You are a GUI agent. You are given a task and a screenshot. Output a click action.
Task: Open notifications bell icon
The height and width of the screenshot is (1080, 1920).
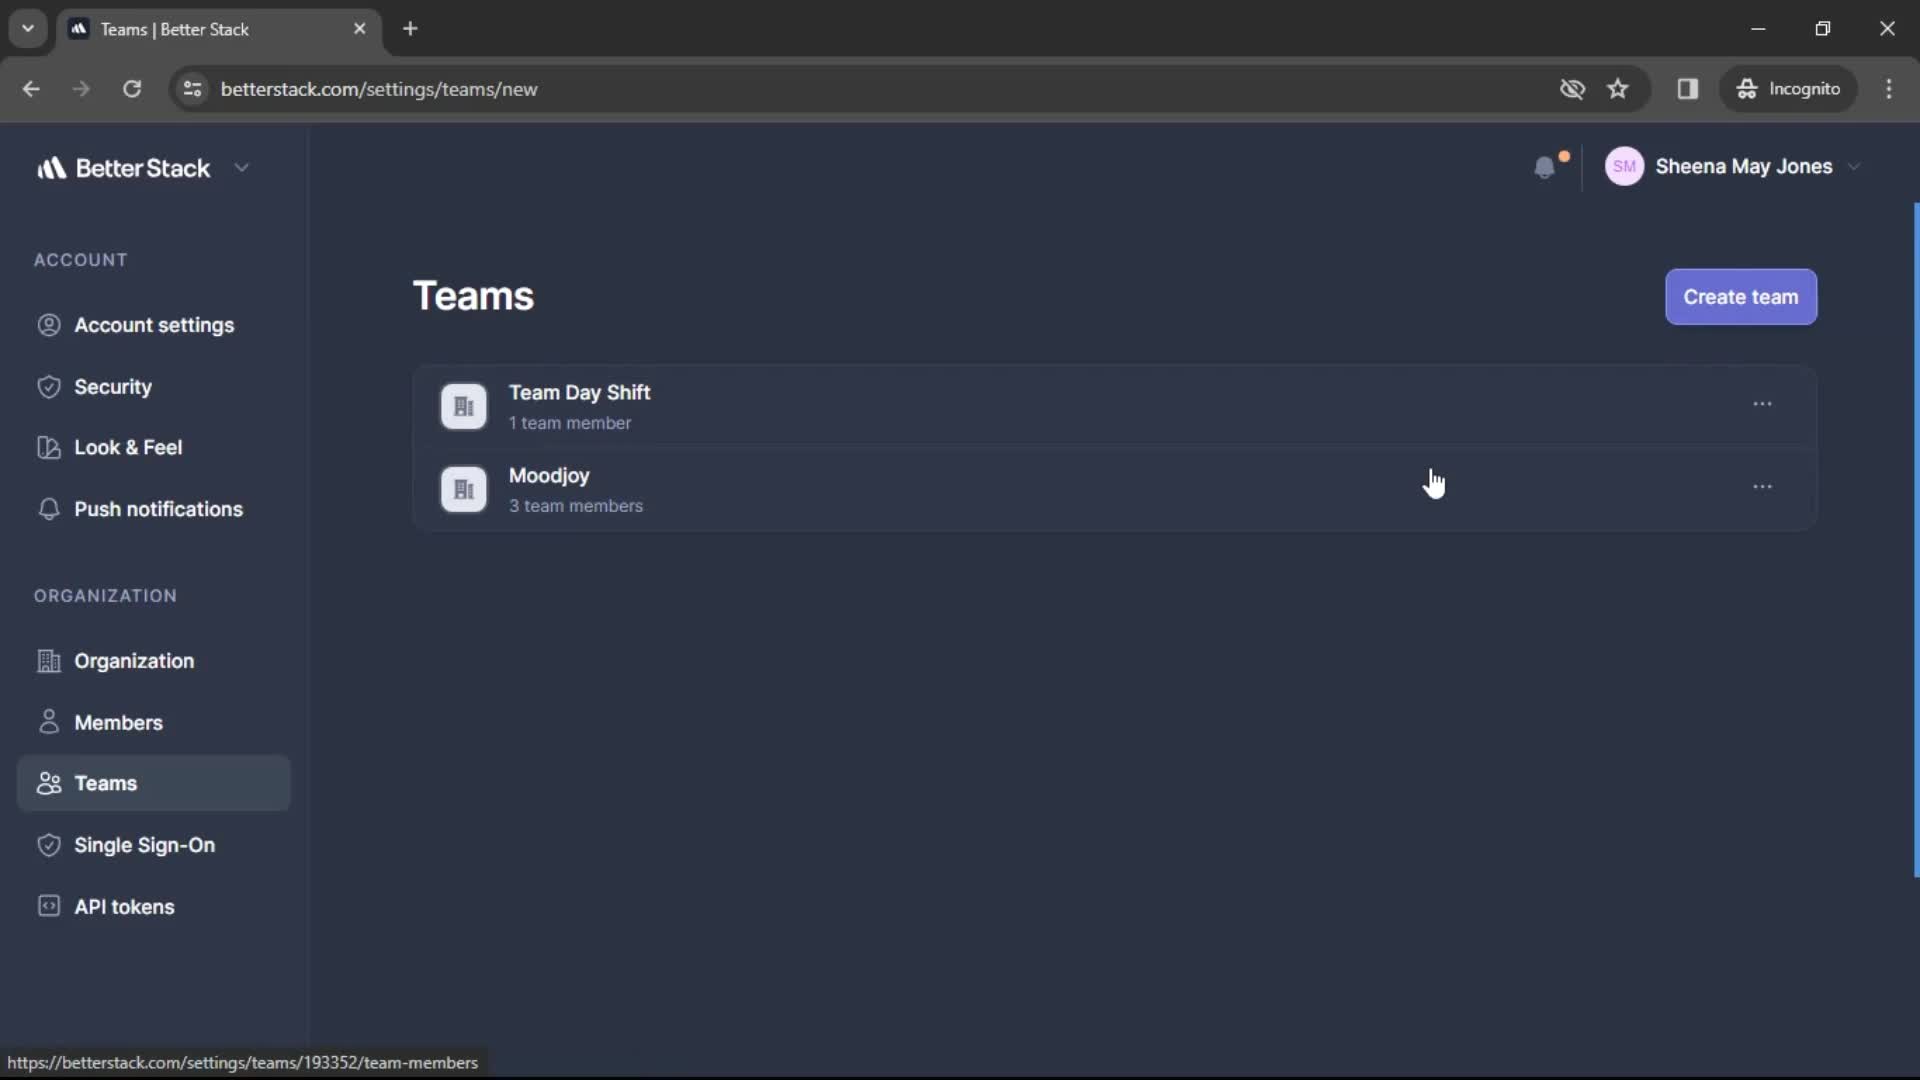pos(1544,167)
